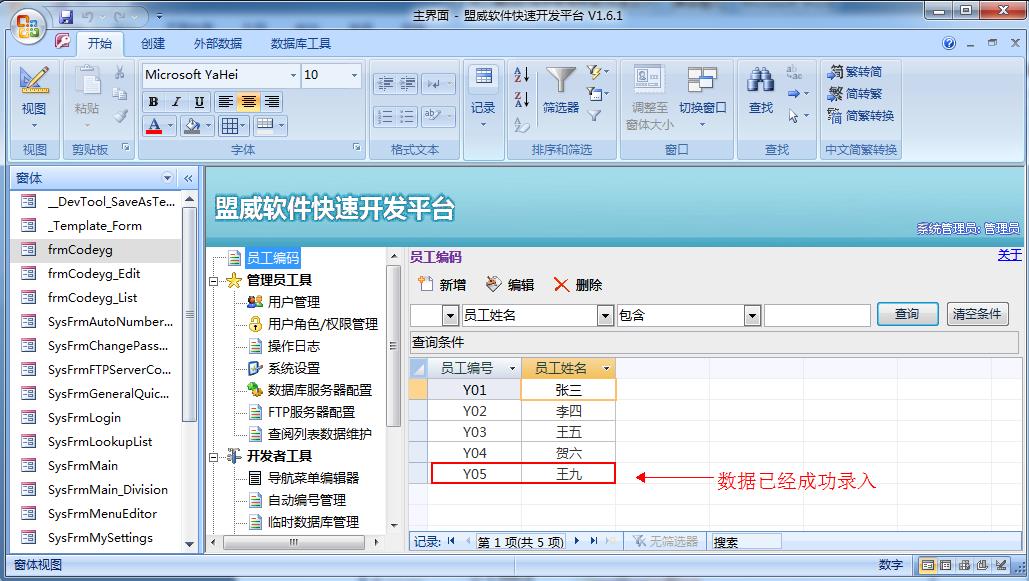Switch to the 创建 tab

coord(153,43)
